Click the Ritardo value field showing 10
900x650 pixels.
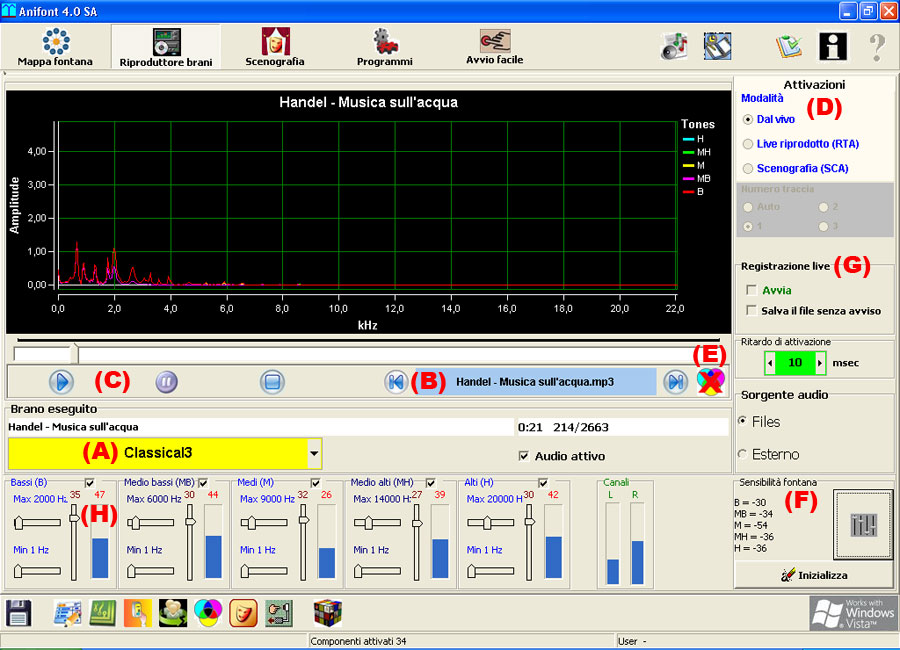tap(795, 363)
